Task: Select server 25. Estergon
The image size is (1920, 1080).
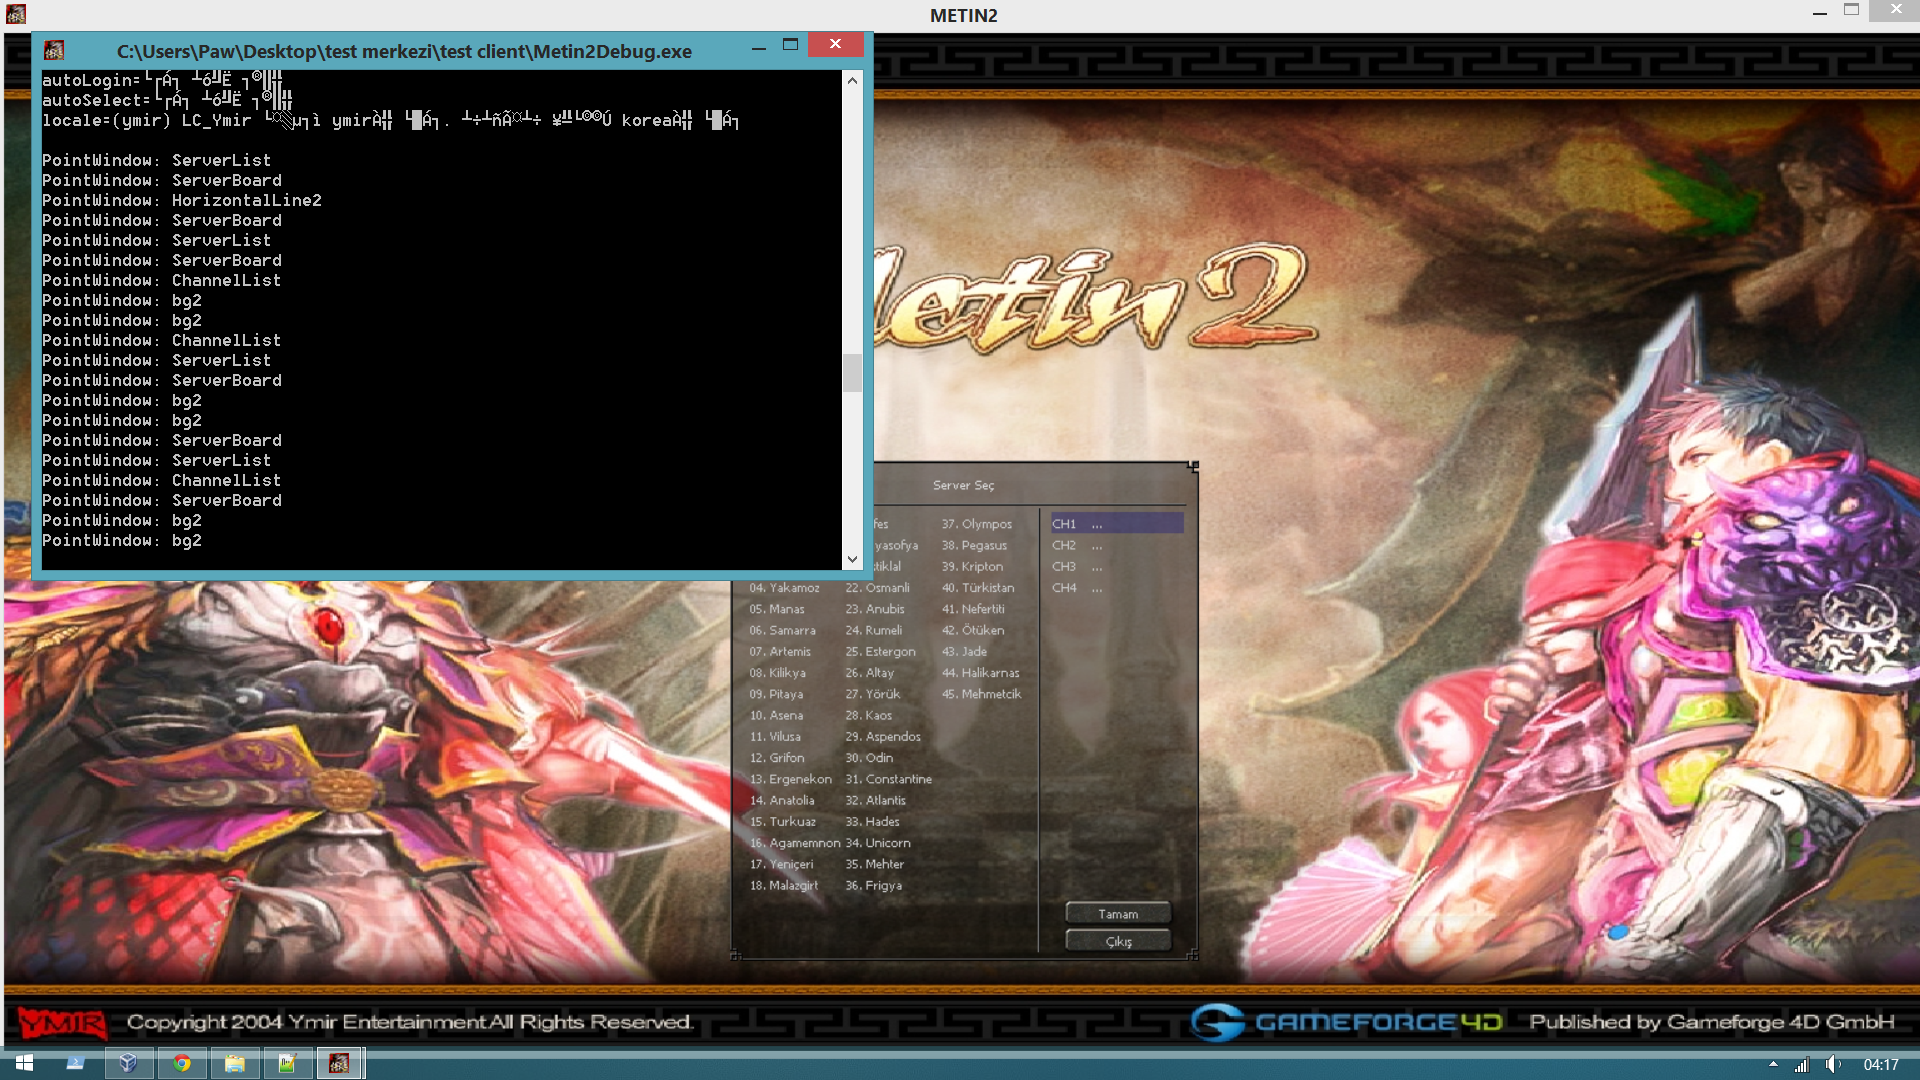Action: point(881,651)
